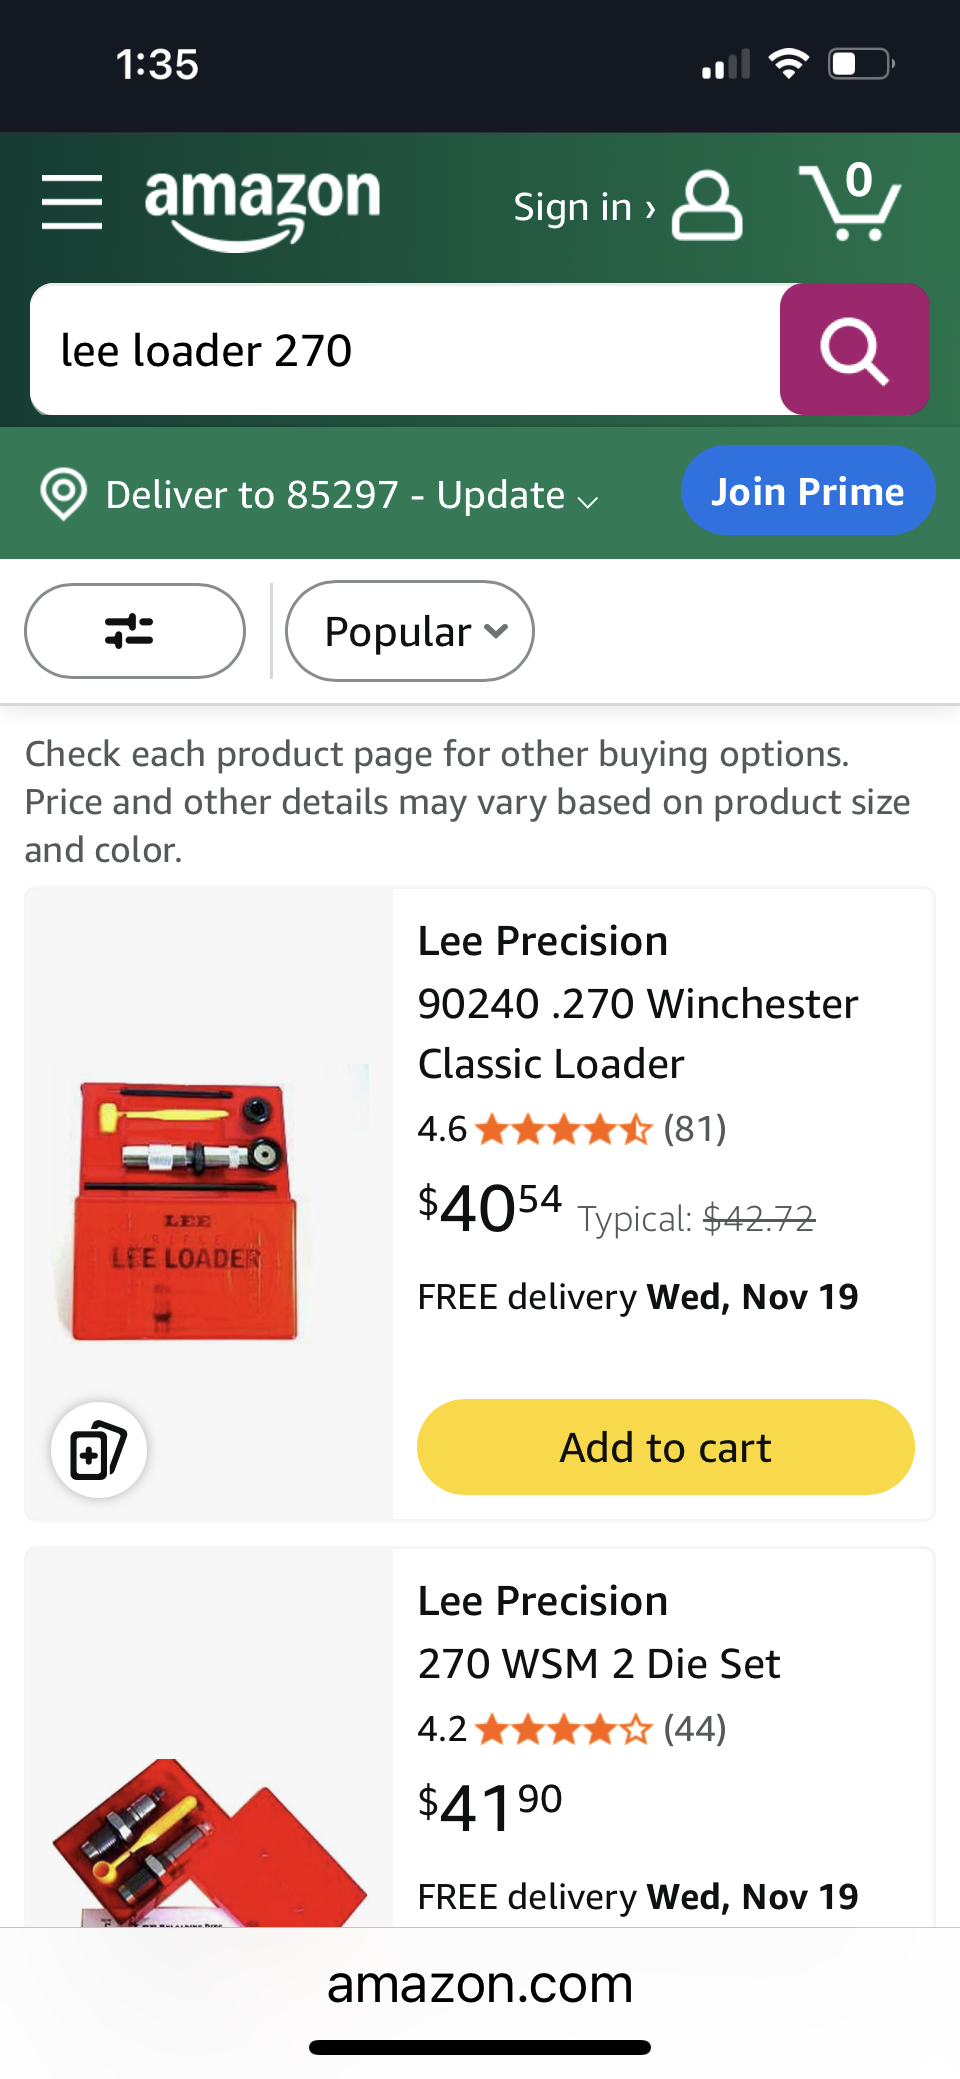Tap the Amazon logo
This screenshot has height=2079, width=960.
pyautogui.click(x=262, y=205)
